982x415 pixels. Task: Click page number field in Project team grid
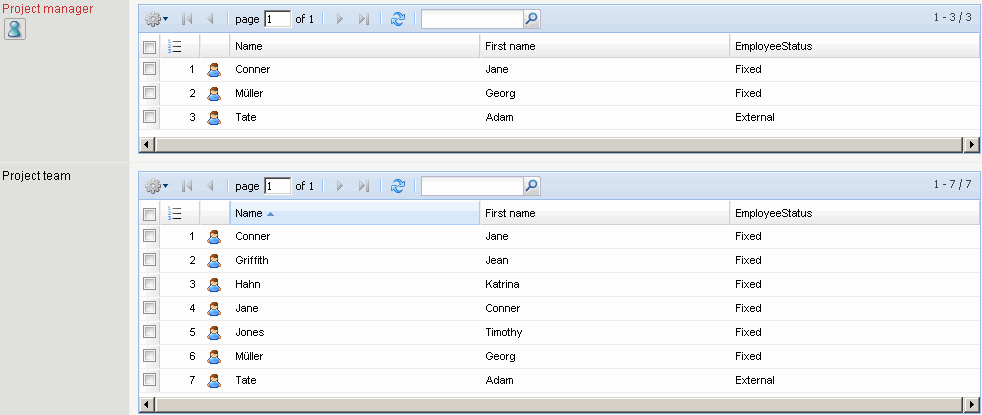[x=277, y=186]
